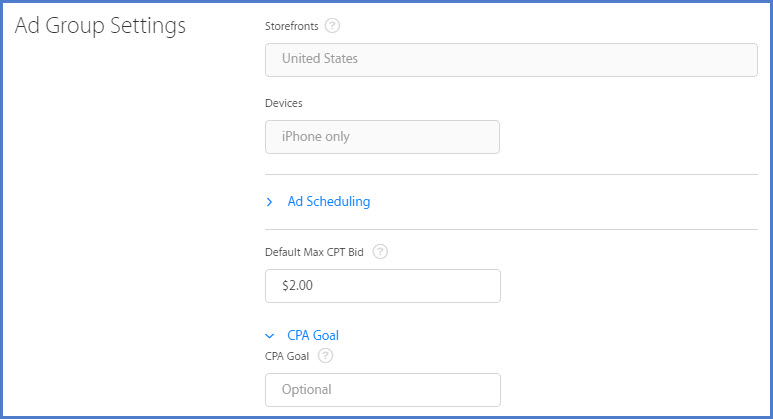Open the CPA Goal help tooltip icon
Screen dimensions: 773x419
(x=325, y=355)
